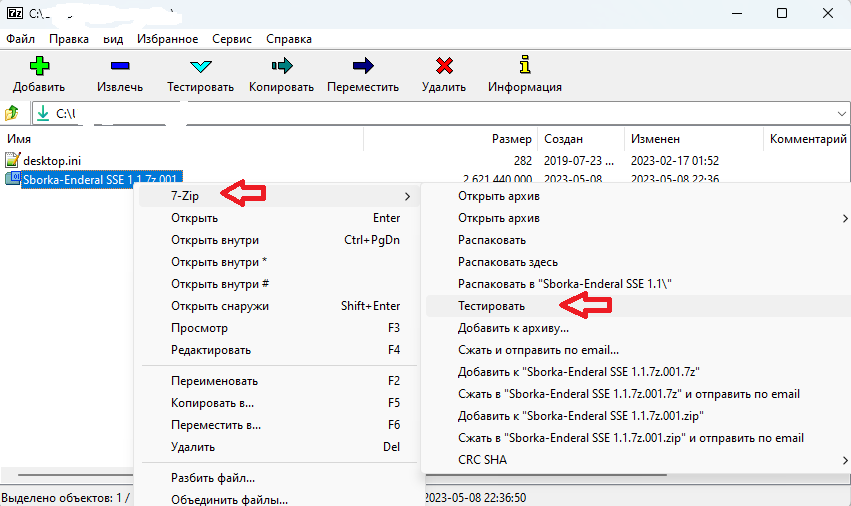The width and height of the screenshot is (851, 506).
Task: Click the green plus Add icon
Action: tap(39, 67)
